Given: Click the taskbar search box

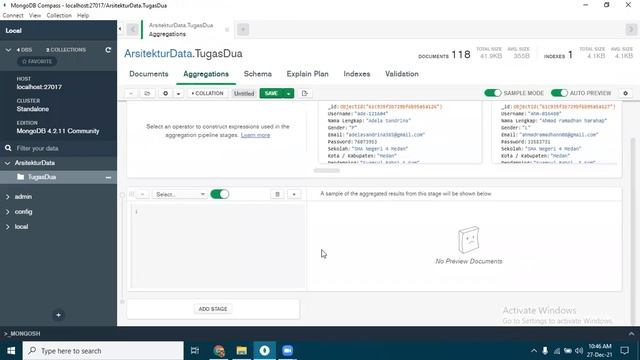Looking at the screenshot, I should click(x=103, y=351).
